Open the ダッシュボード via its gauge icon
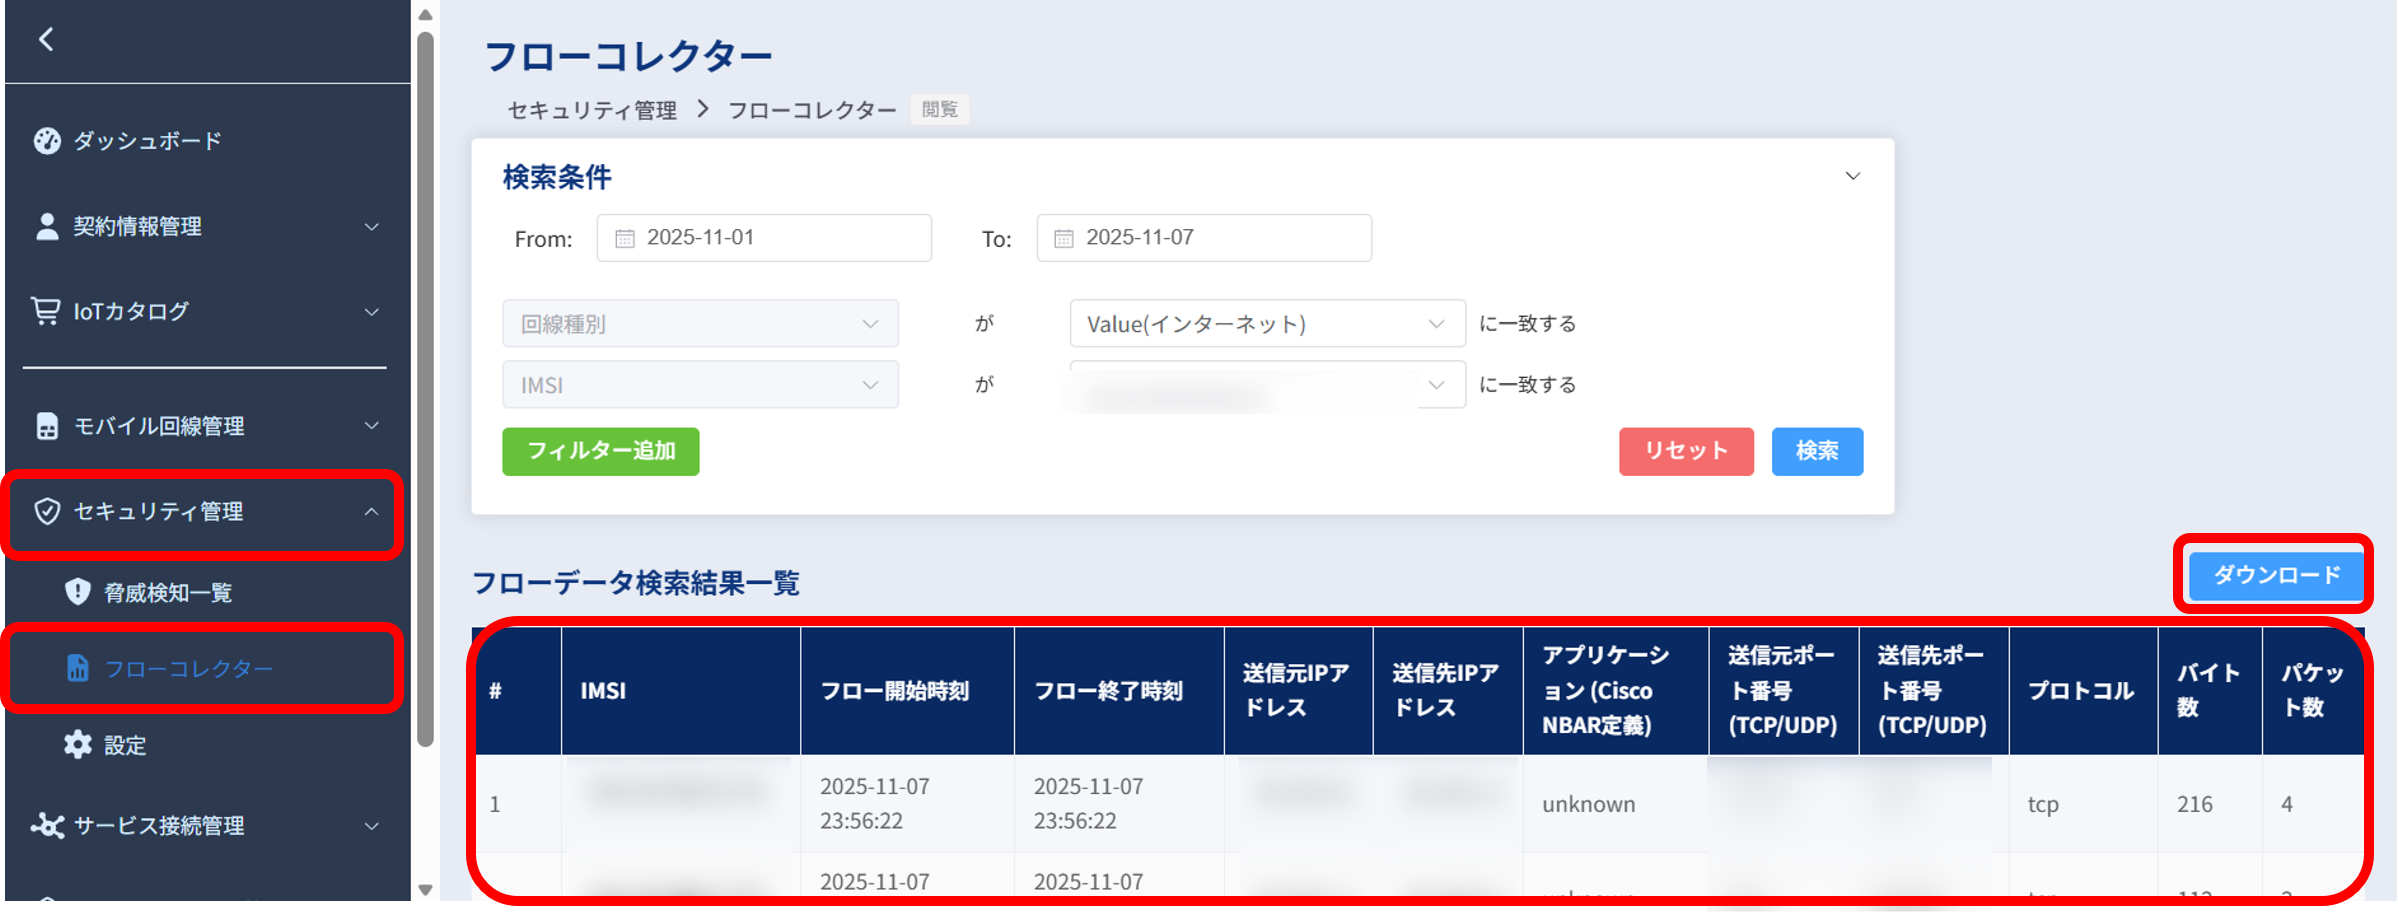The image size is (2398, 913). pyautogui.click(x=47, y=140)
